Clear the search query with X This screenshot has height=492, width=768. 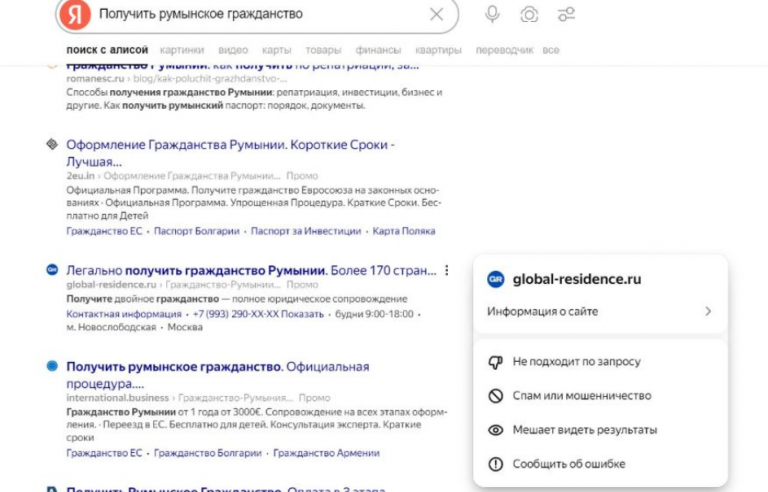click(436, 14)
